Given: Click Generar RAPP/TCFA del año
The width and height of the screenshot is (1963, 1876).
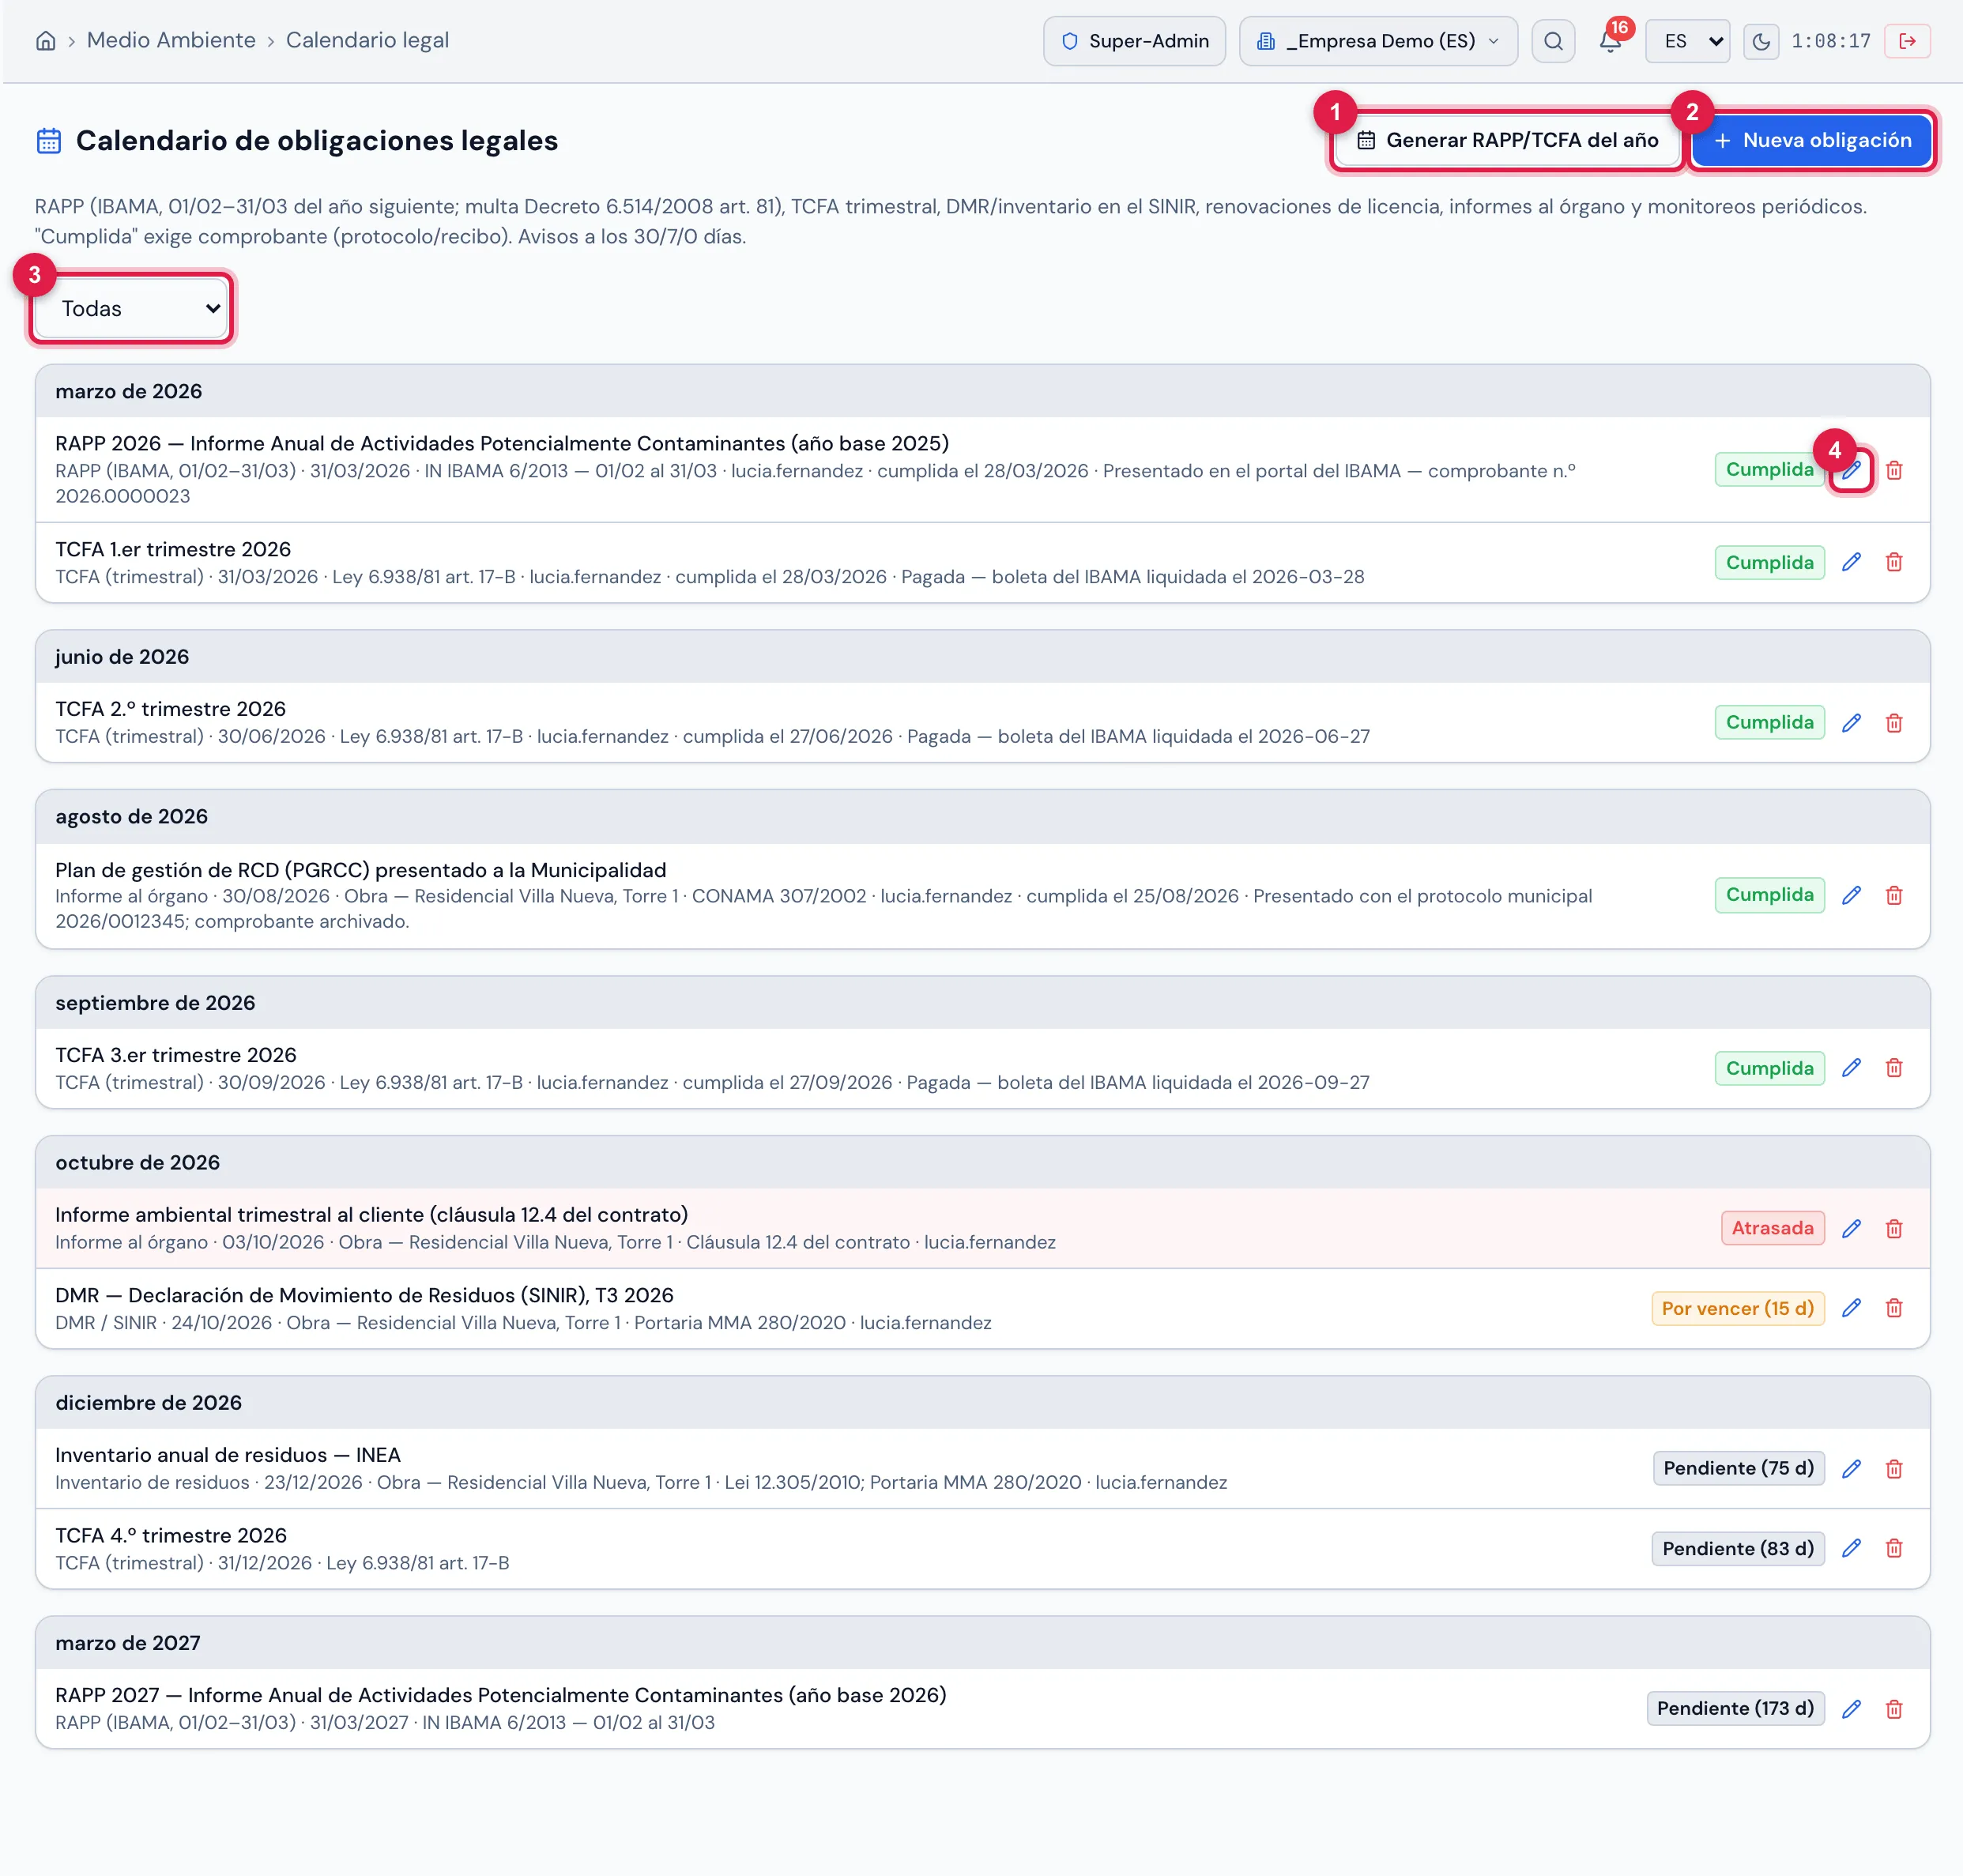Looking at the screenshot, I should (1507, 140).
